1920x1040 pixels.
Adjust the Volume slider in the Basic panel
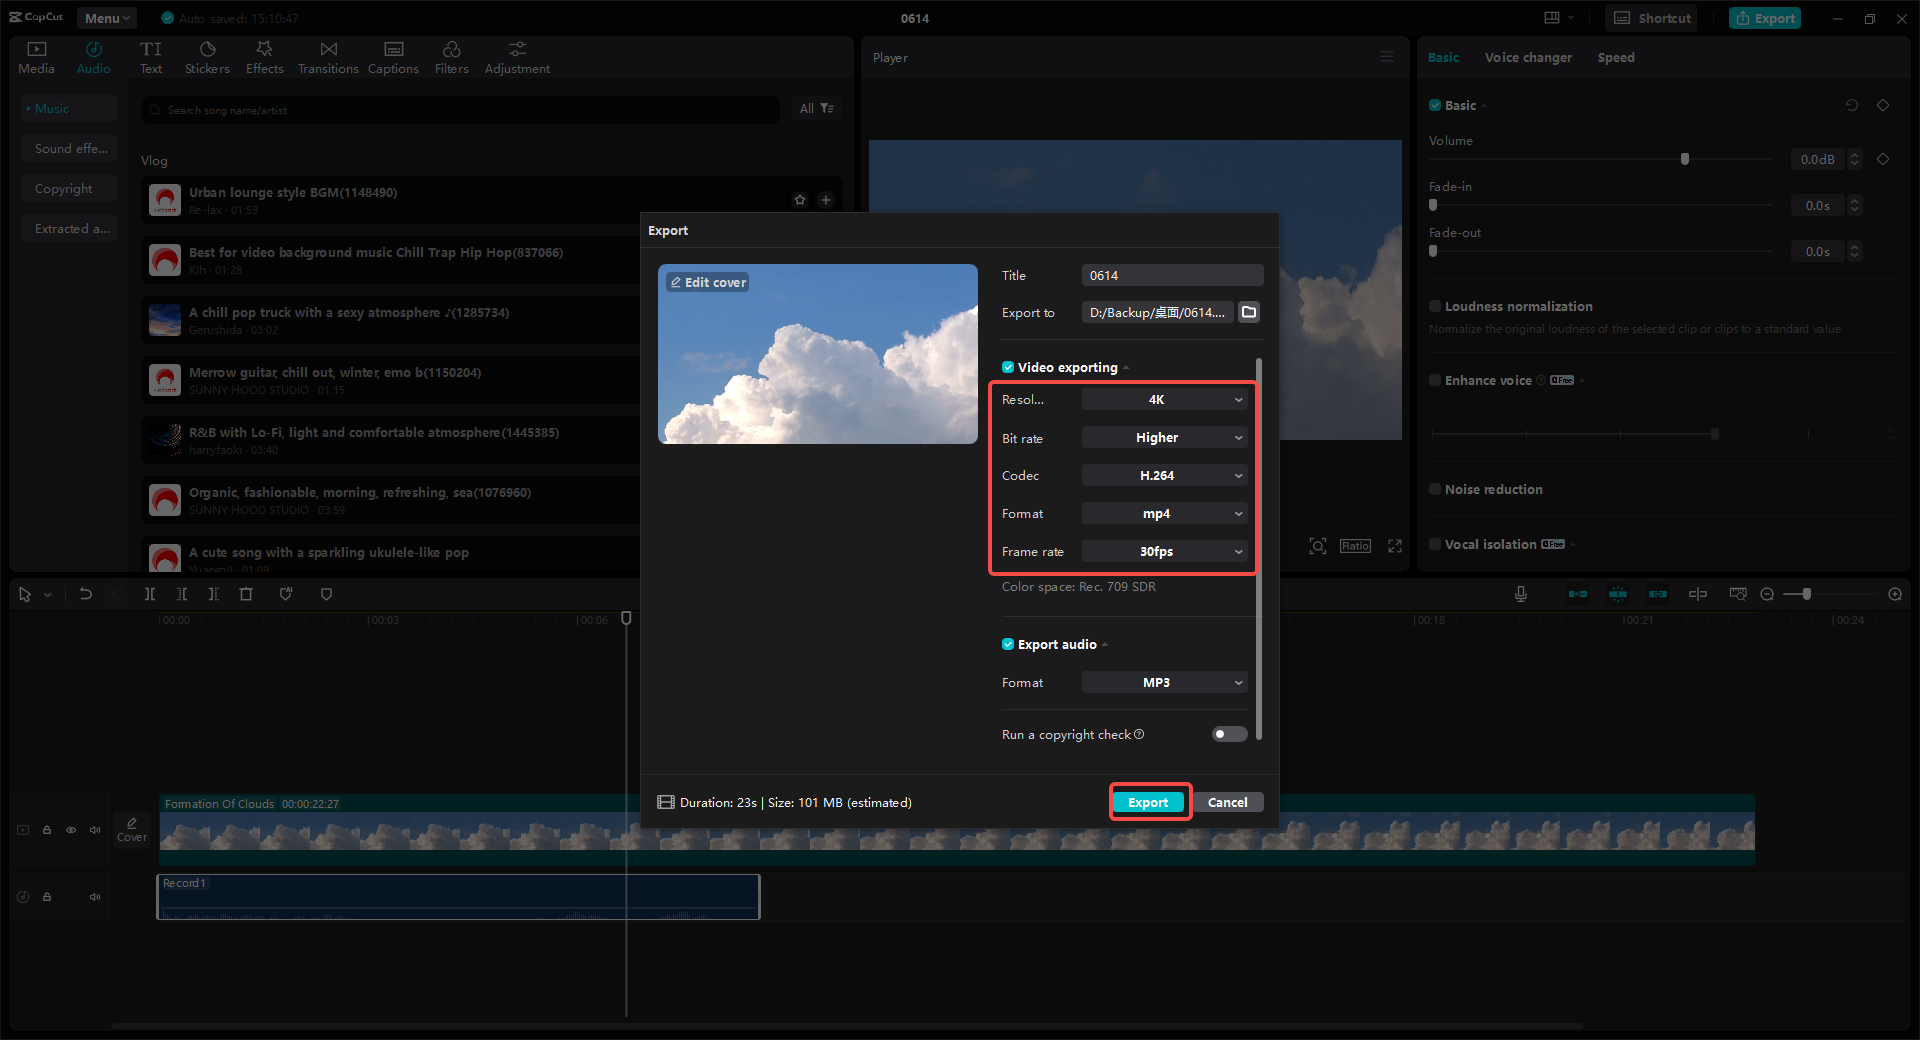(1685, 158)
